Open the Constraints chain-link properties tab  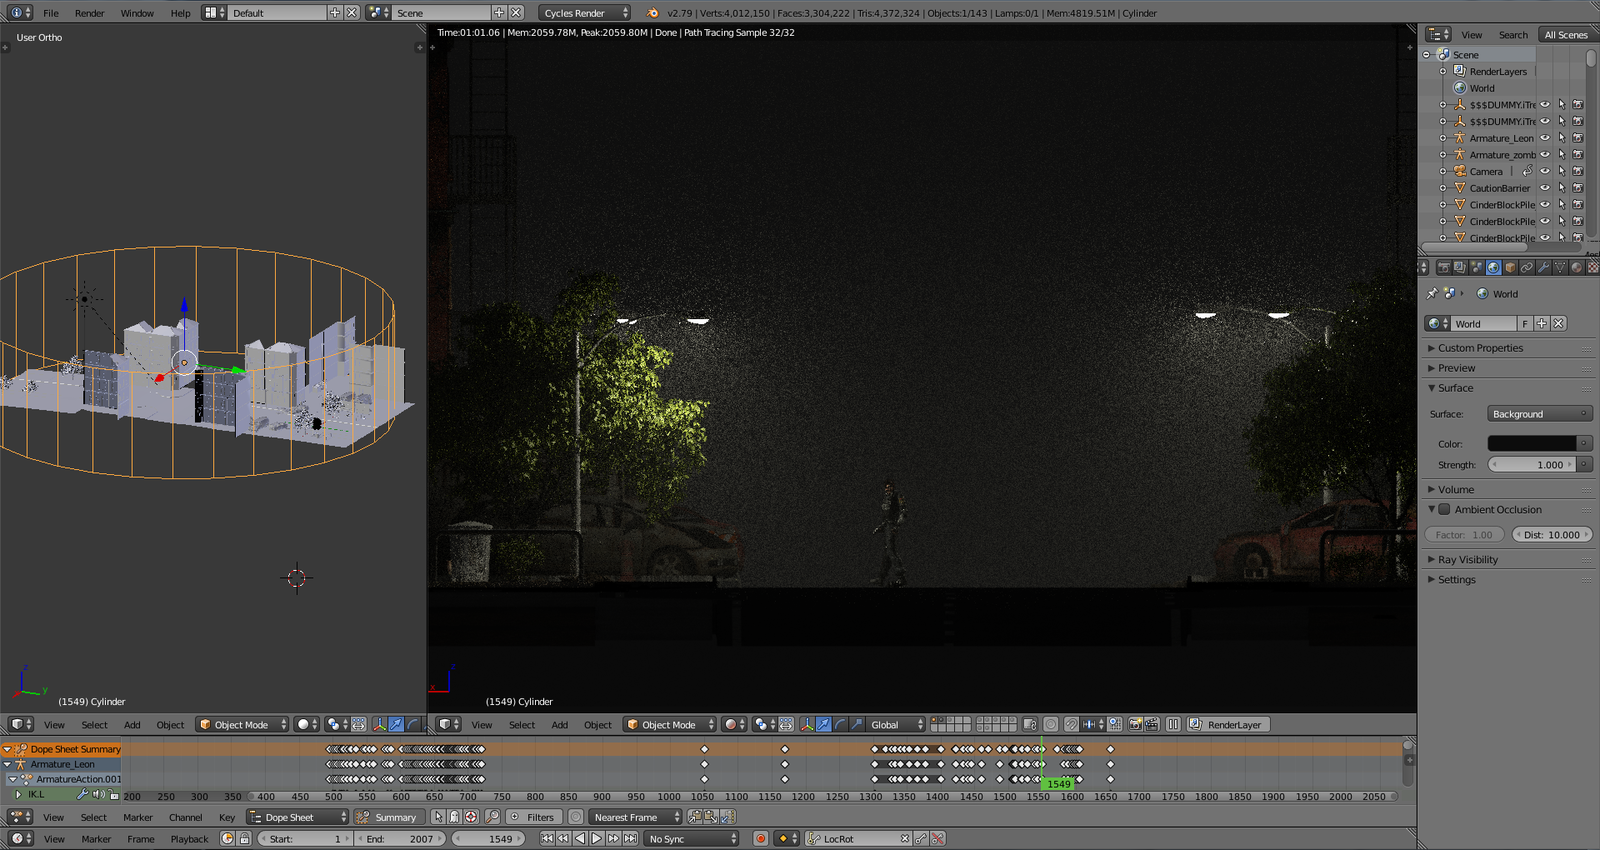(1527, 267)
